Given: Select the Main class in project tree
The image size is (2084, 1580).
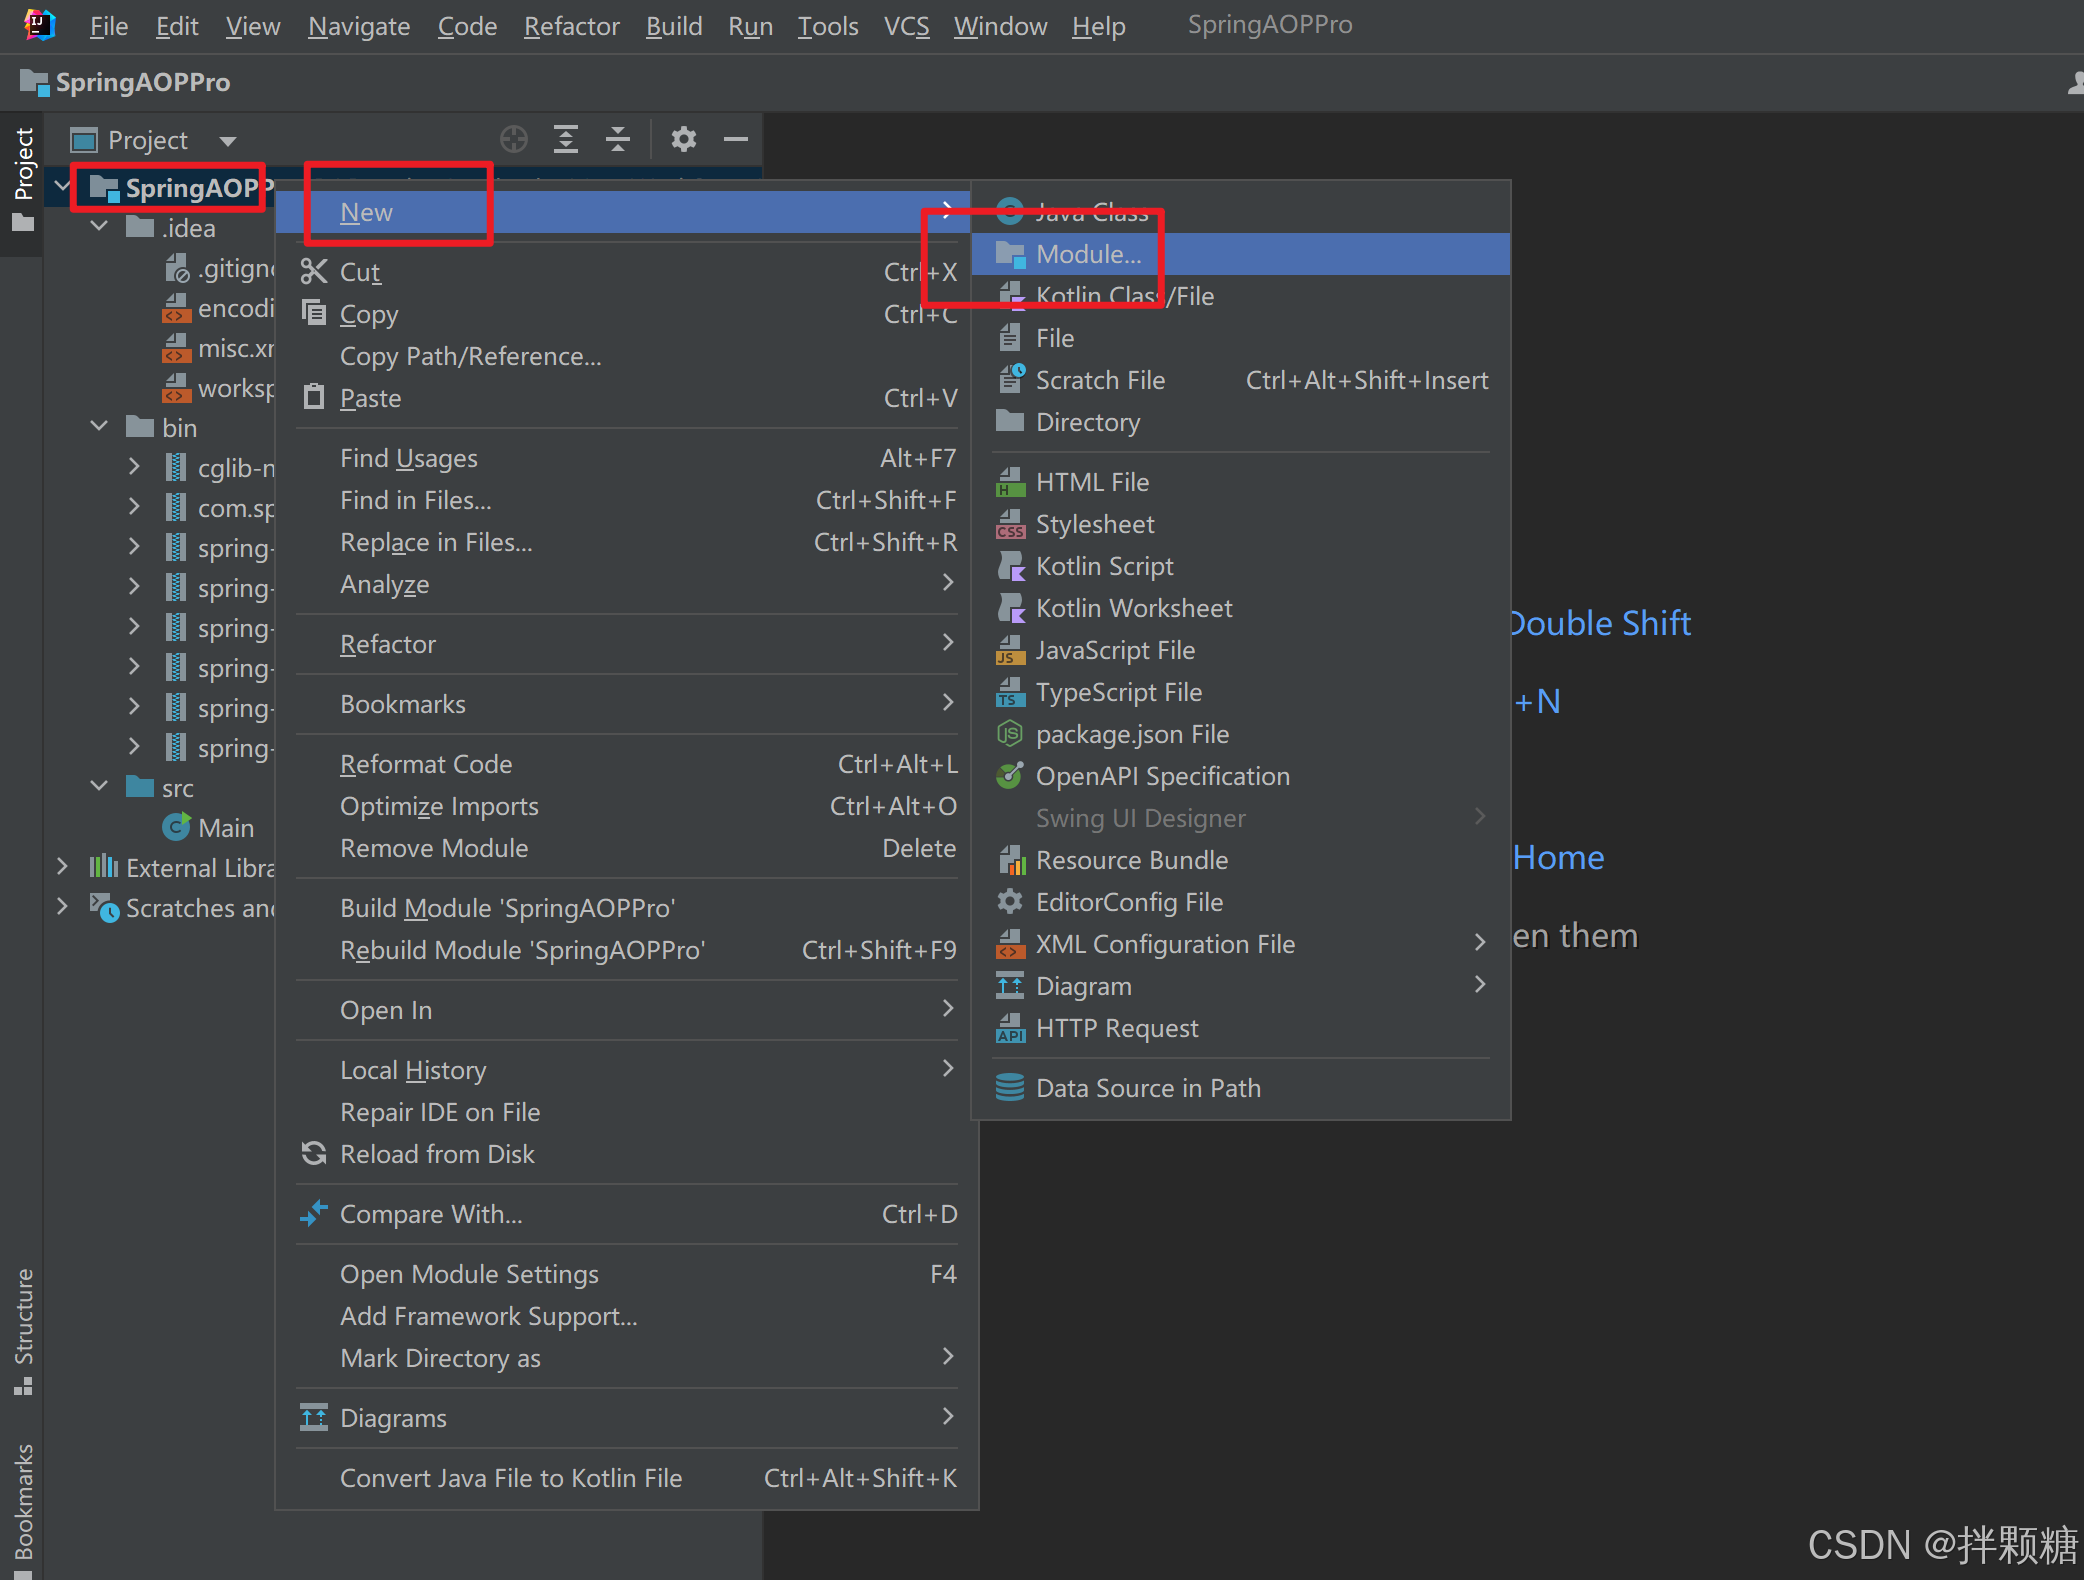Looking at the screenshot, I should tap(225, 828).
